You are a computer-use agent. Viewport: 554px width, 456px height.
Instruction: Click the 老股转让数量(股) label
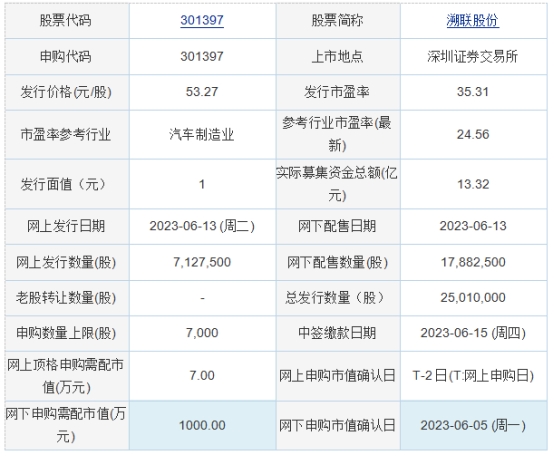tap(66, 298)
